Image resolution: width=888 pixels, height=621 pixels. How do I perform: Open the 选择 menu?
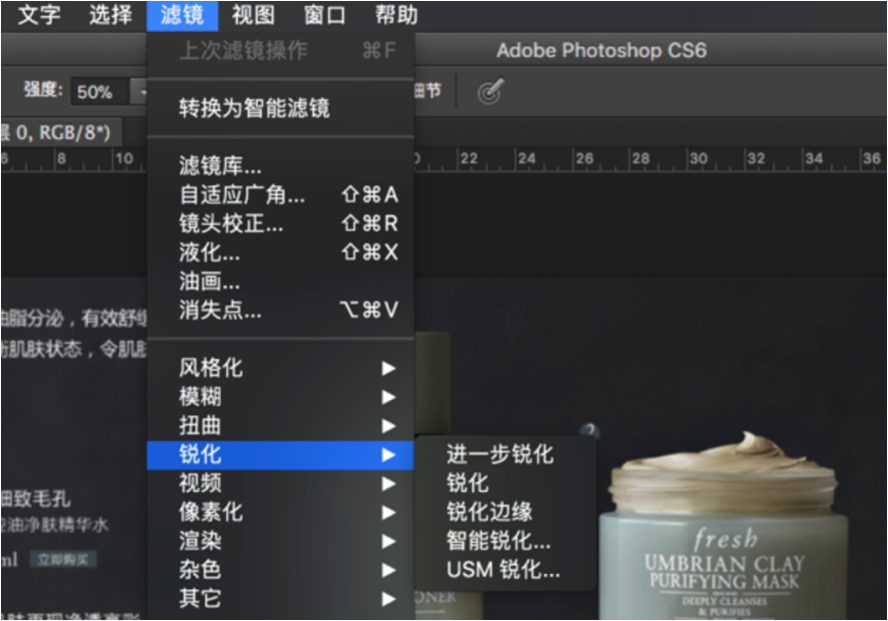[x=110, y=15]
